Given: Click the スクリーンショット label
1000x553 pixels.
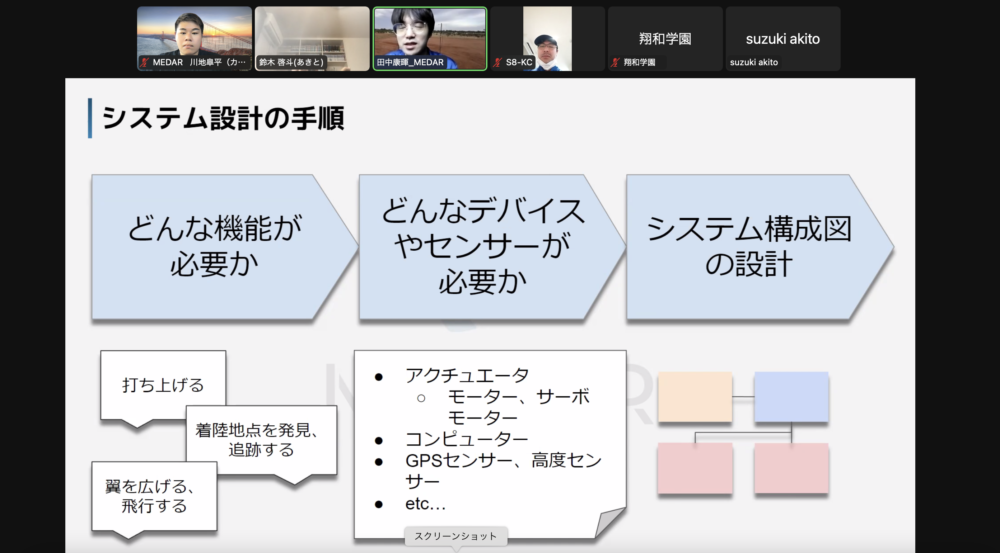Looking at the screenshot, I should pos(455,536).
